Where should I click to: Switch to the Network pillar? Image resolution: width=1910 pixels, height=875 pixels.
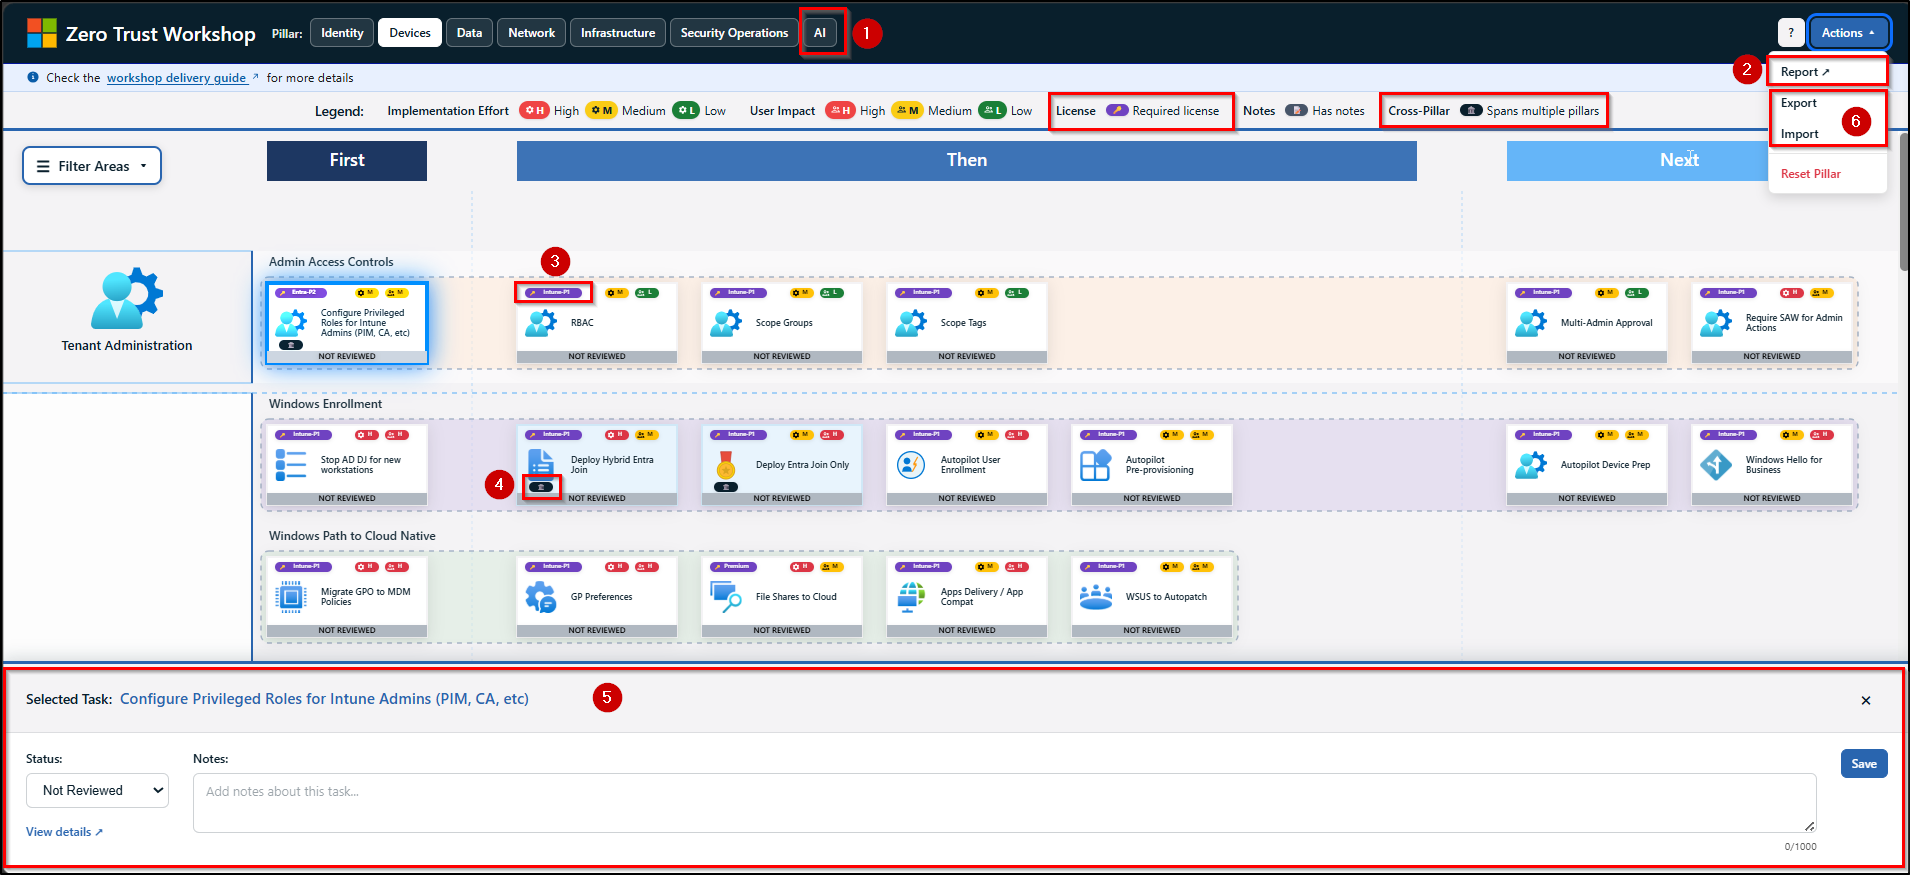tap(531, 33)
